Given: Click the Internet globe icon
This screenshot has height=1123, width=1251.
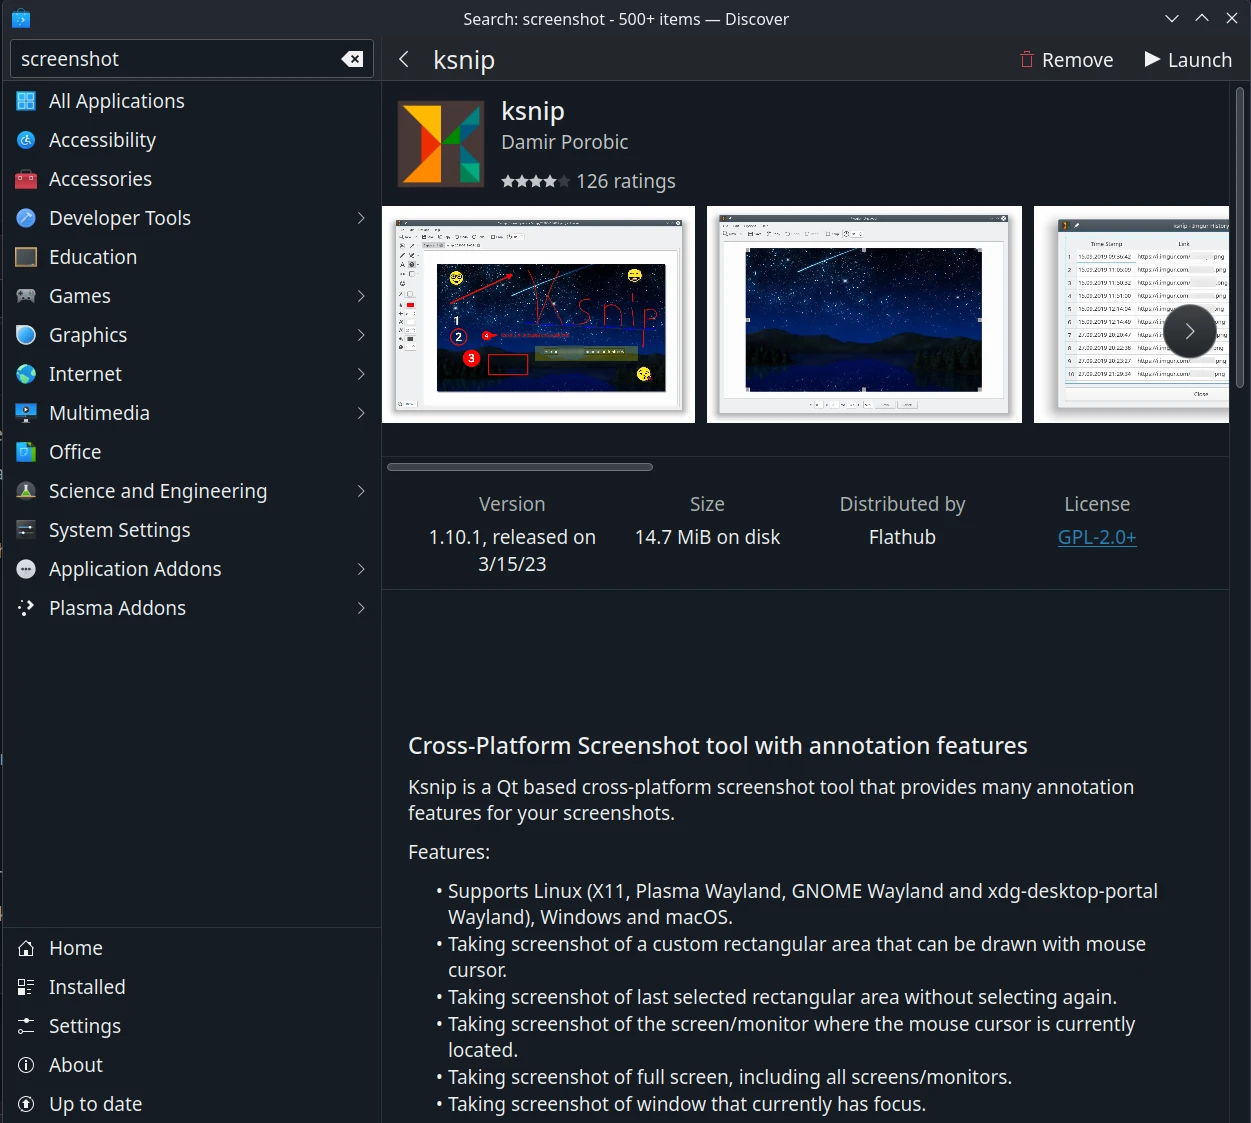Looking at the screenshot, I should 27,374.
